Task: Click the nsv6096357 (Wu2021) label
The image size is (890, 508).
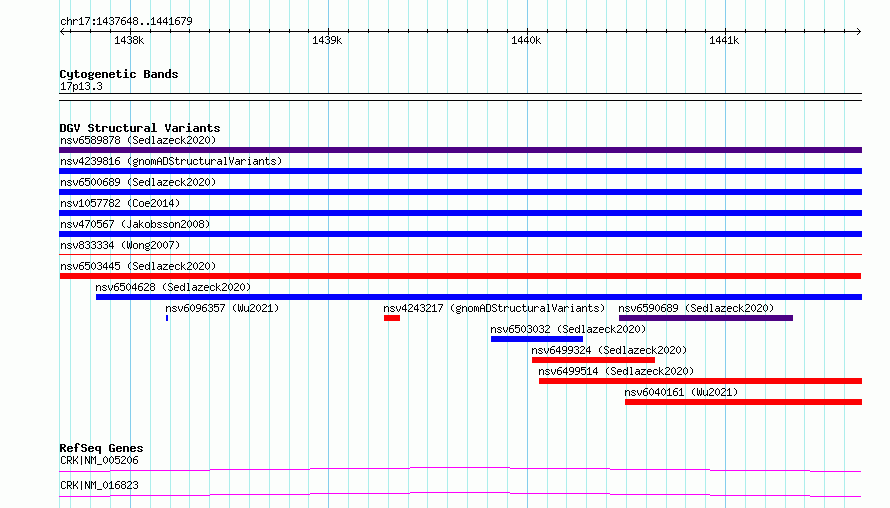Action: point(222,308)
